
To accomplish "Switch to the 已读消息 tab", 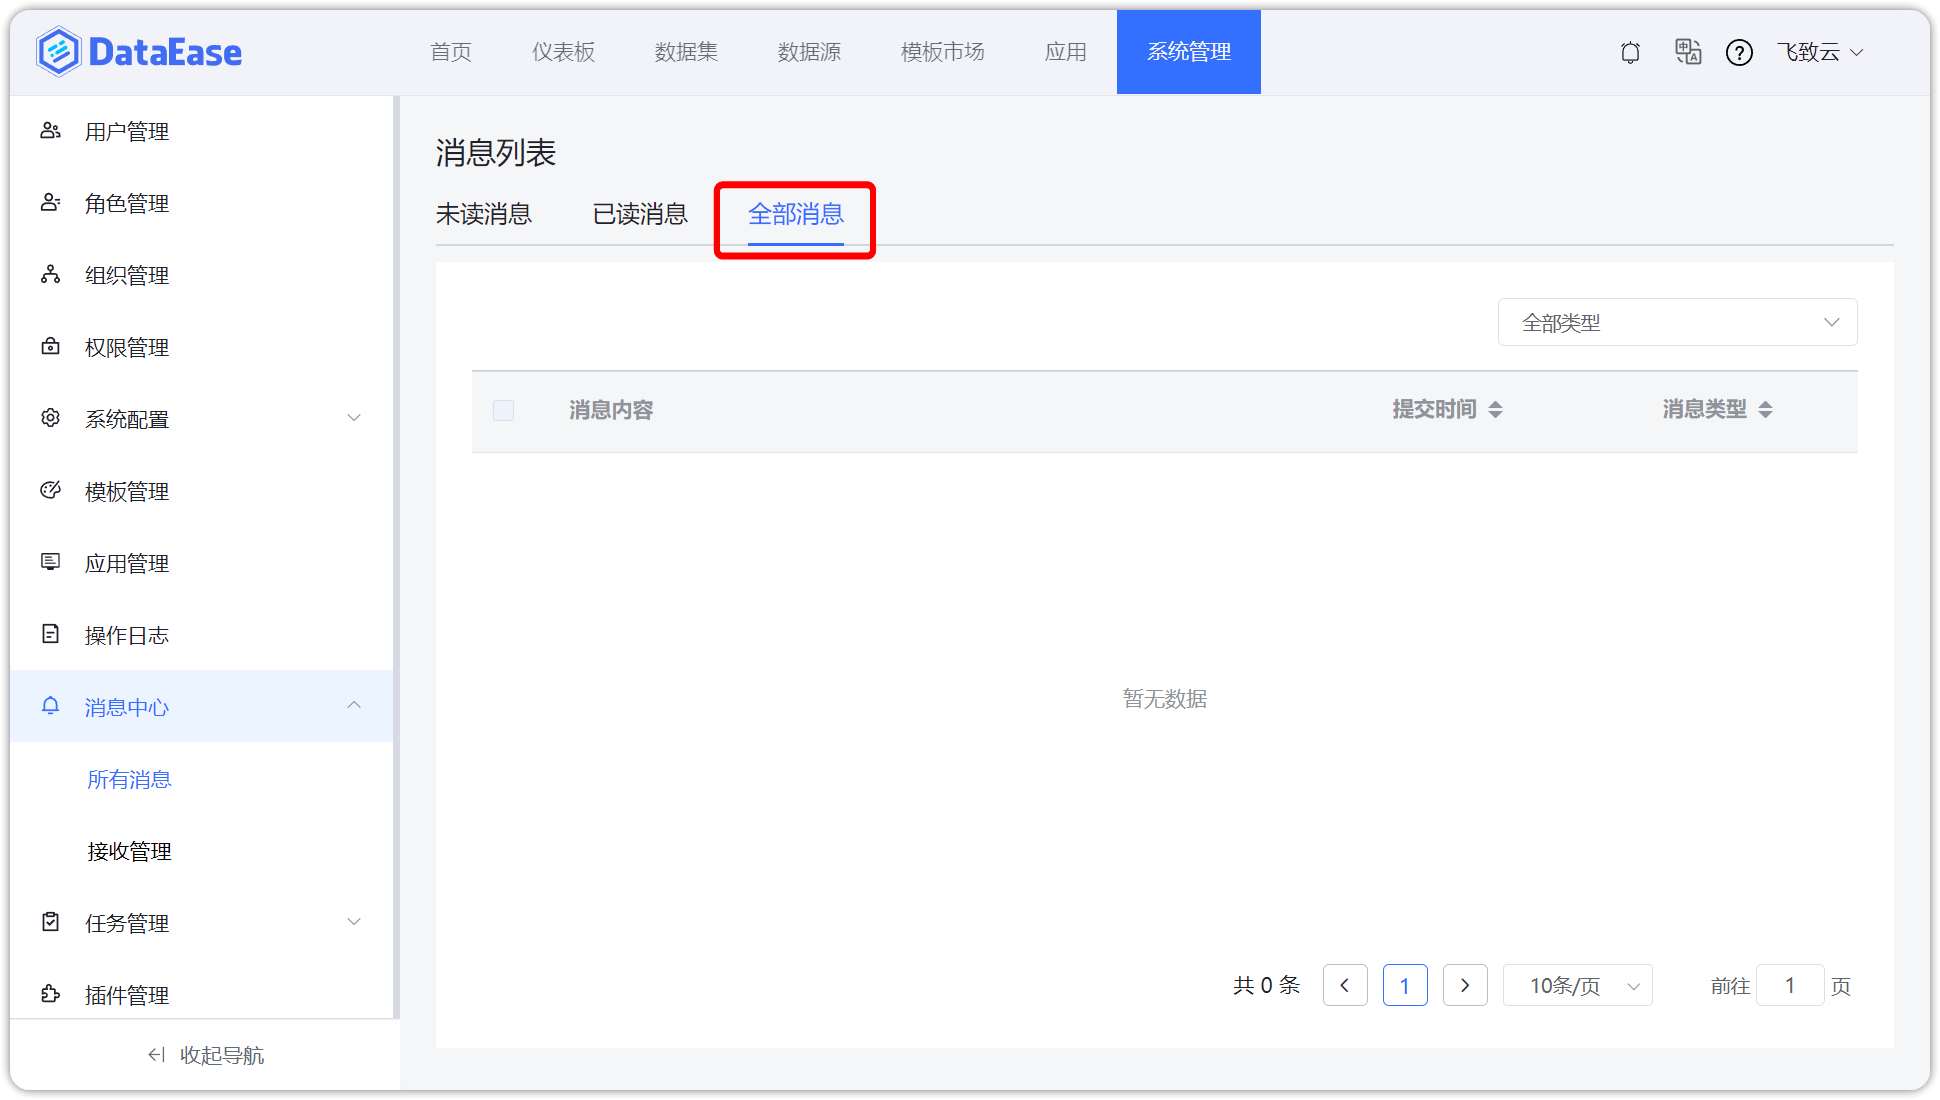I will (x=640, y=214).
